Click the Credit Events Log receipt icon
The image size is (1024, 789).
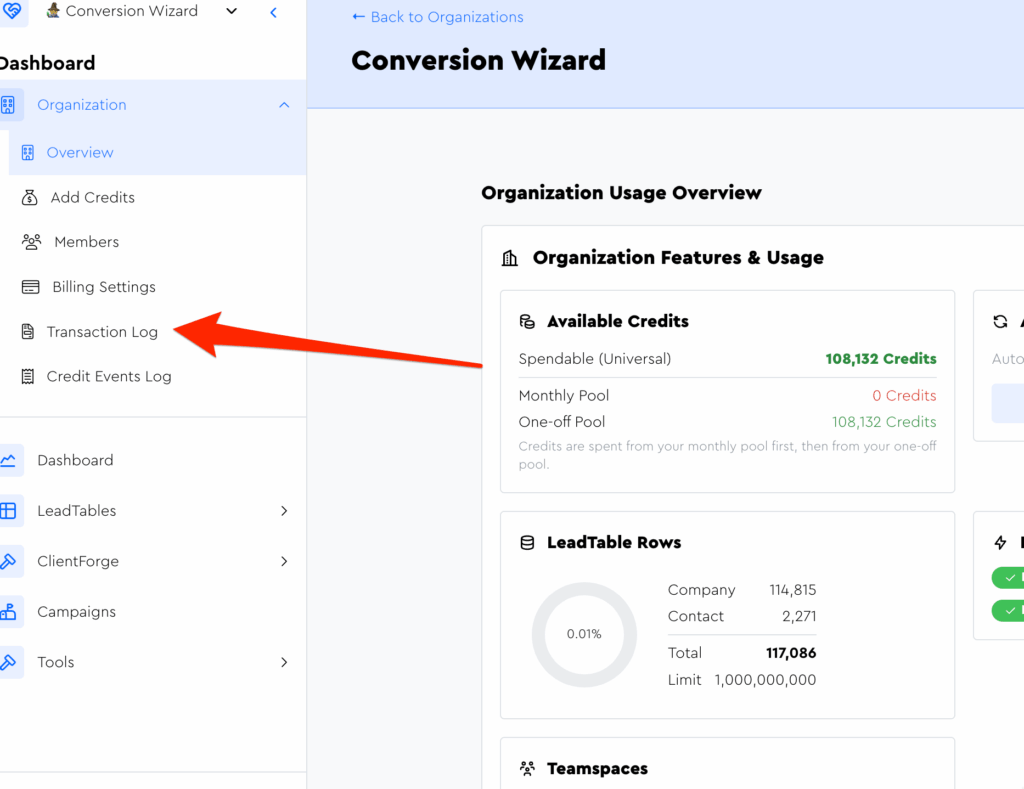click(x=28, y=377)
